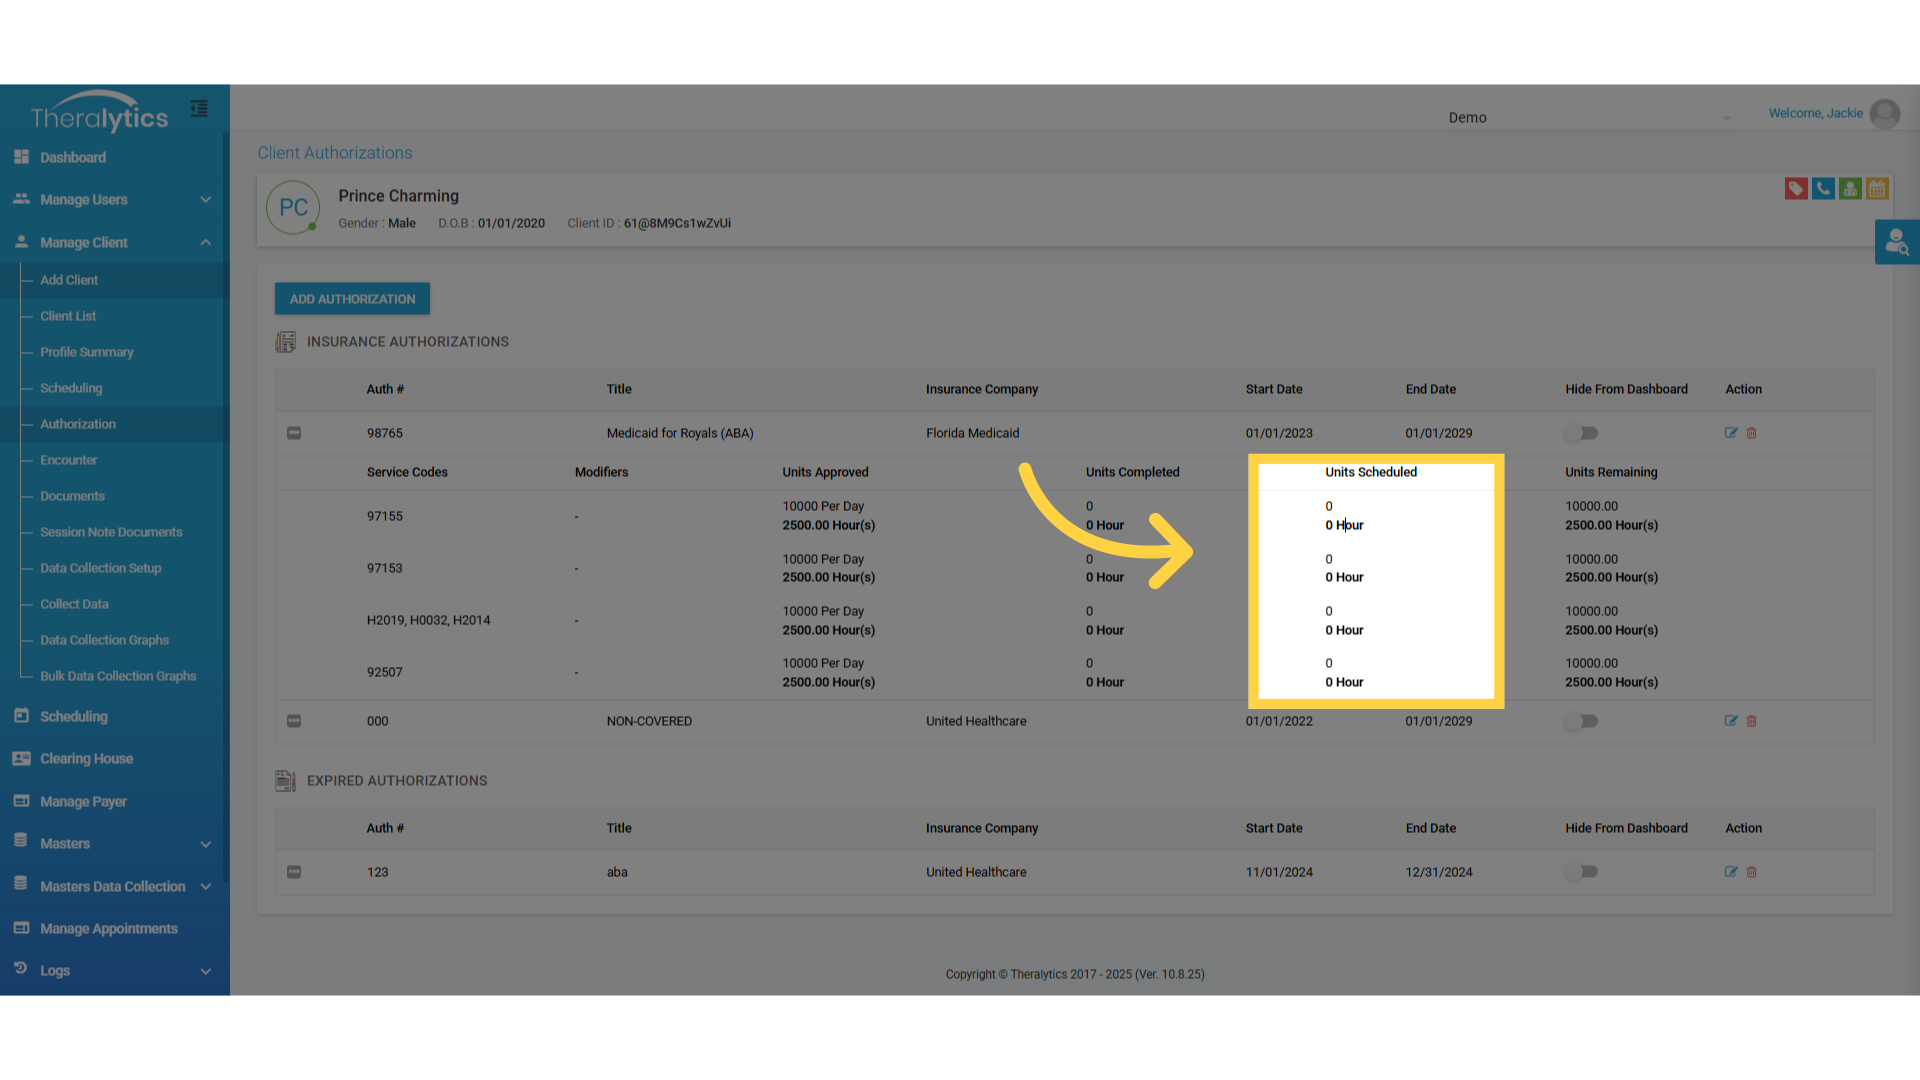Screen dimensions: 1920x1080
Task: Collapse the details of authorization 98765
Action: tap(294, 433)
